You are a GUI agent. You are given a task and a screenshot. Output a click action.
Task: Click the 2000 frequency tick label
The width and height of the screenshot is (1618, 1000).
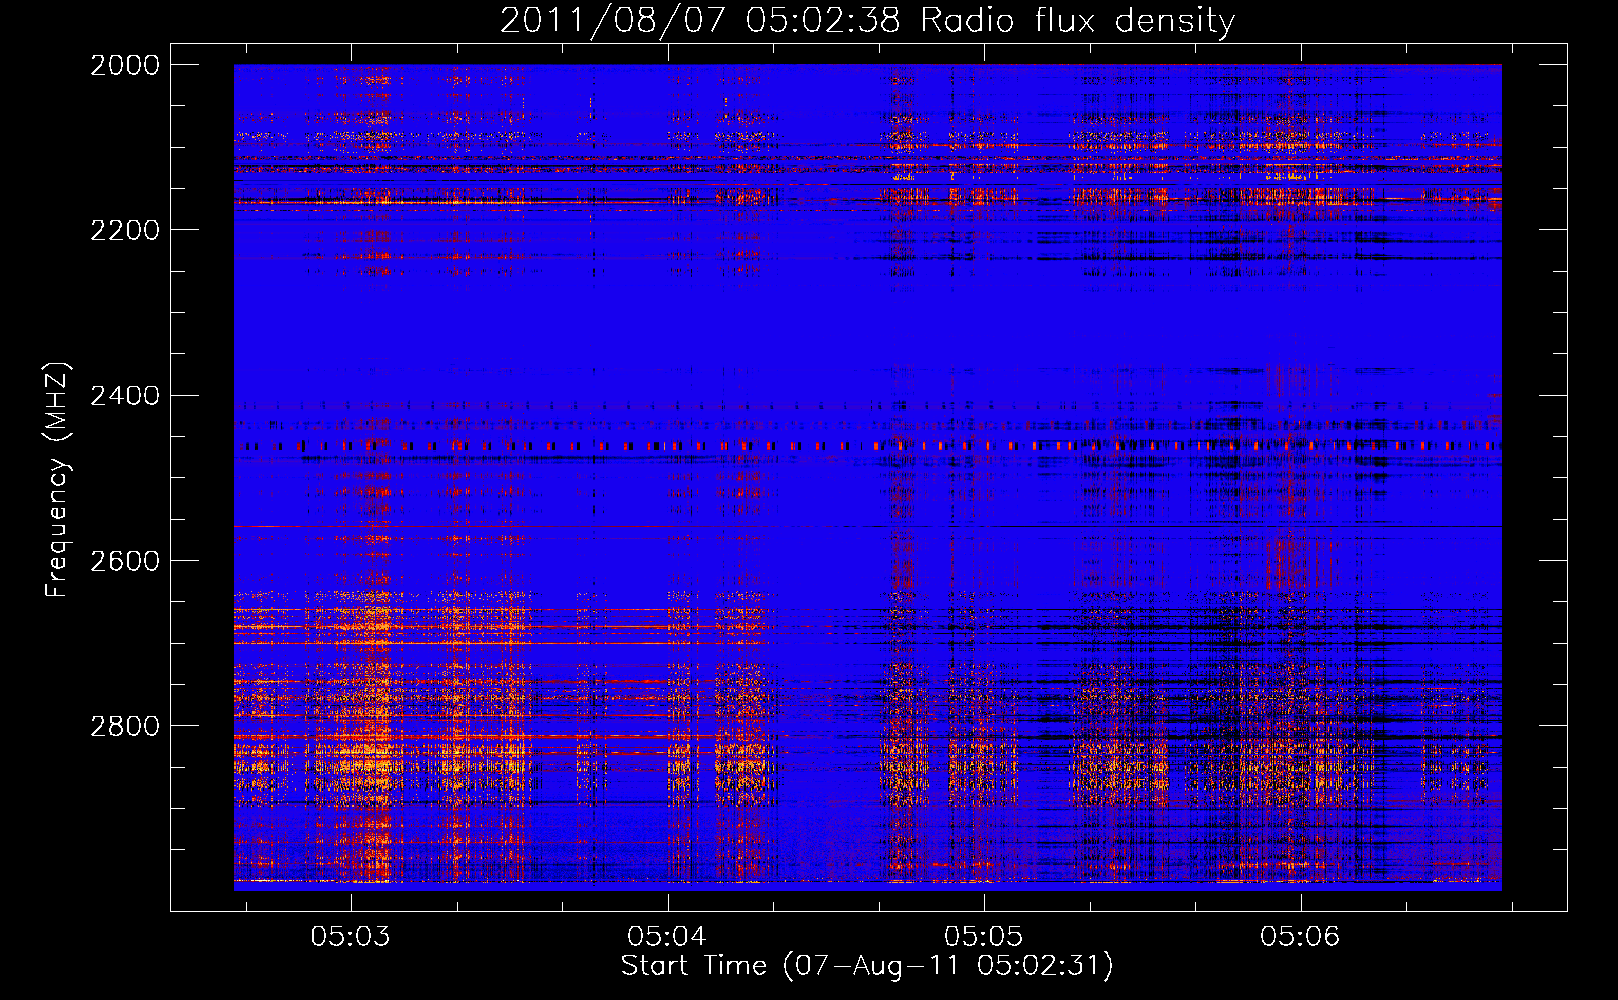point(125,65)
